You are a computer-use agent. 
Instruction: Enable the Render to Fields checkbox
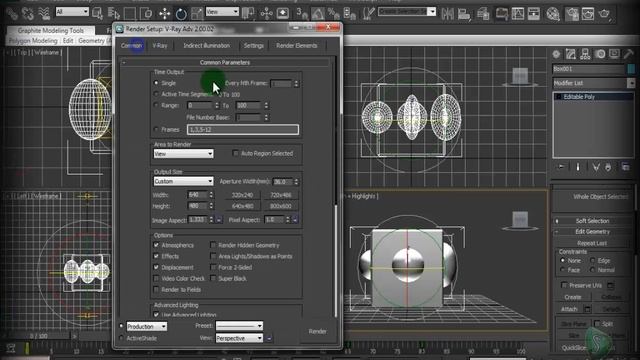156,289
